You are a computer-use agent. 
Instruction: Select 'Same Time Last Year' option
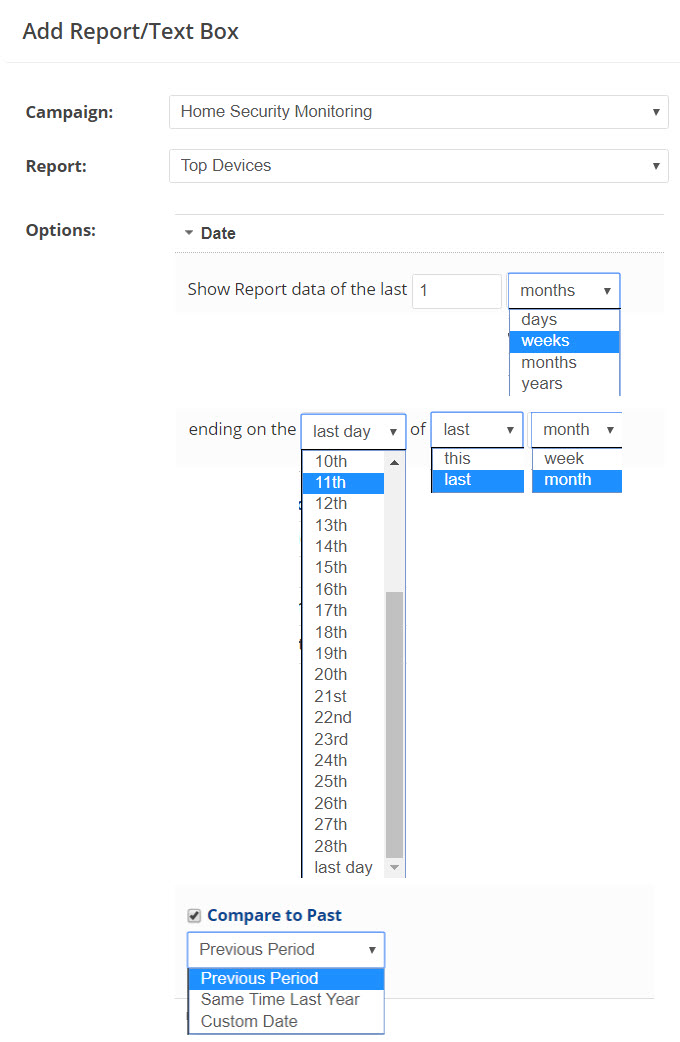[280, 1000]
